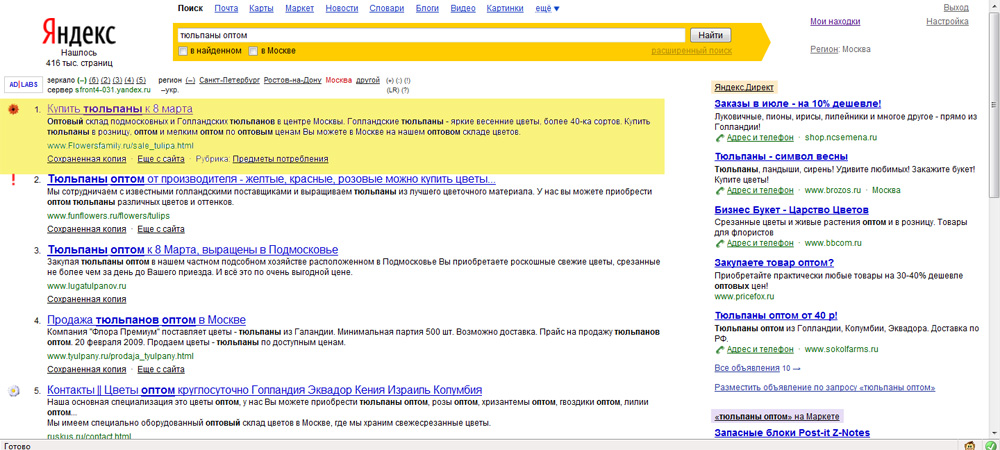Open the Карты tab
This screenshot has width=1000, height=450.
click(261, 8)
